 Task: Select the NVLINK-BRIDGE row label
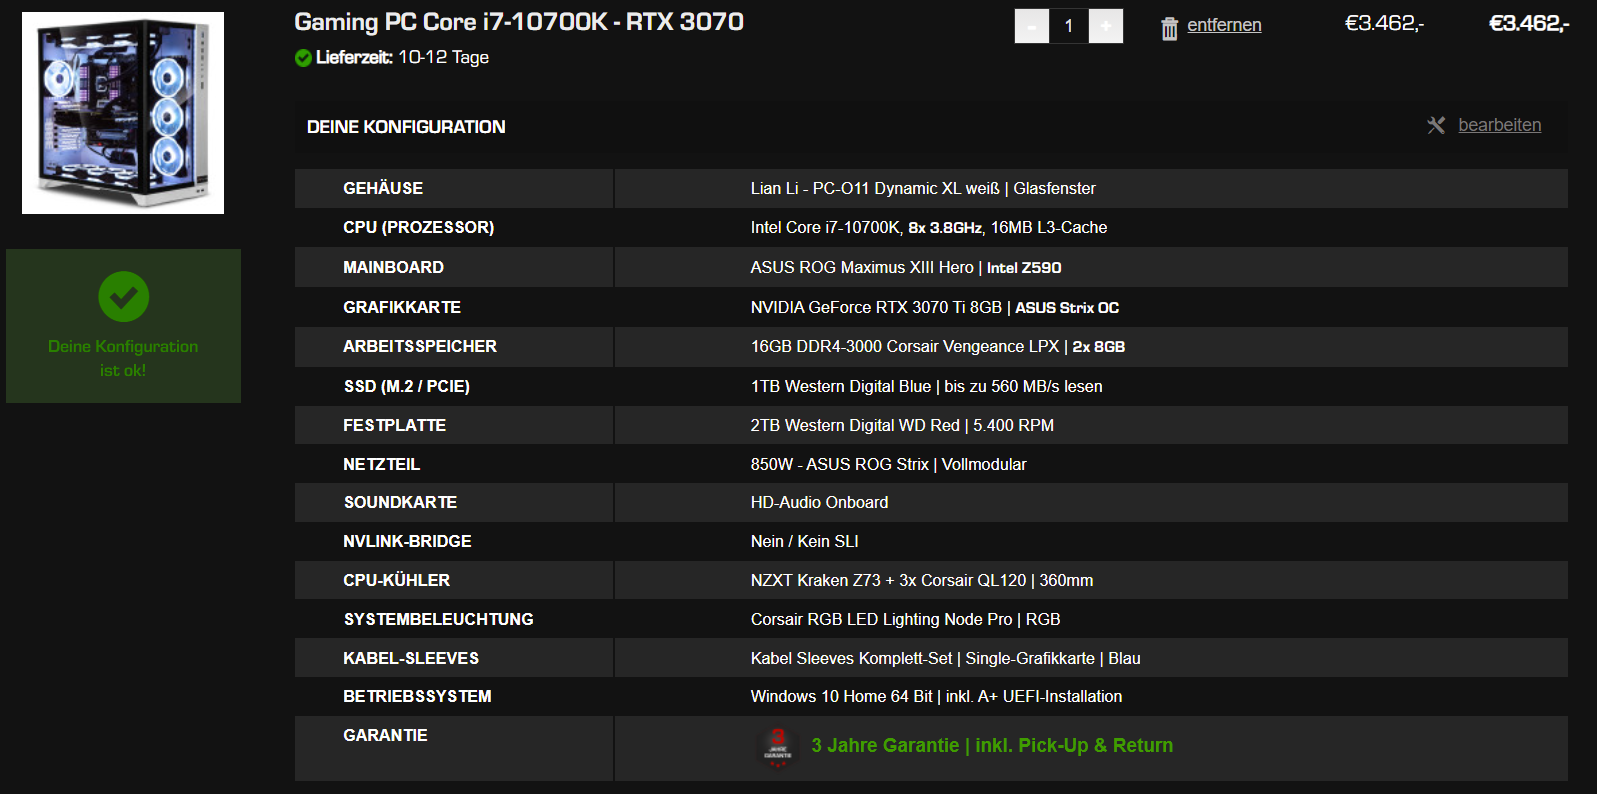[x=407, y=541]
